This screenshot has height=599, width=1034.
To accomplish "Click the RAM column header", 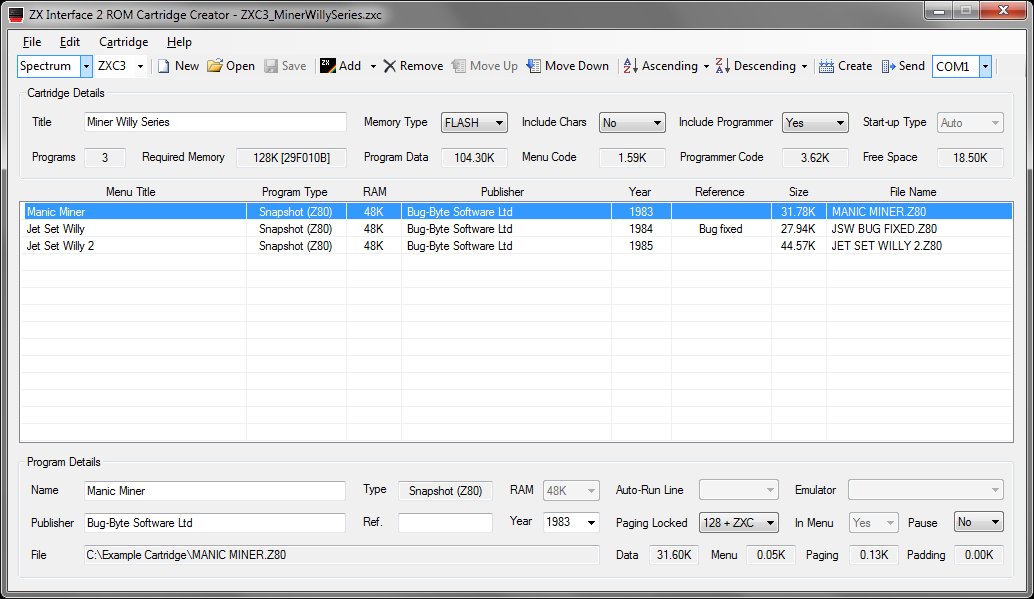I will 375,192.
